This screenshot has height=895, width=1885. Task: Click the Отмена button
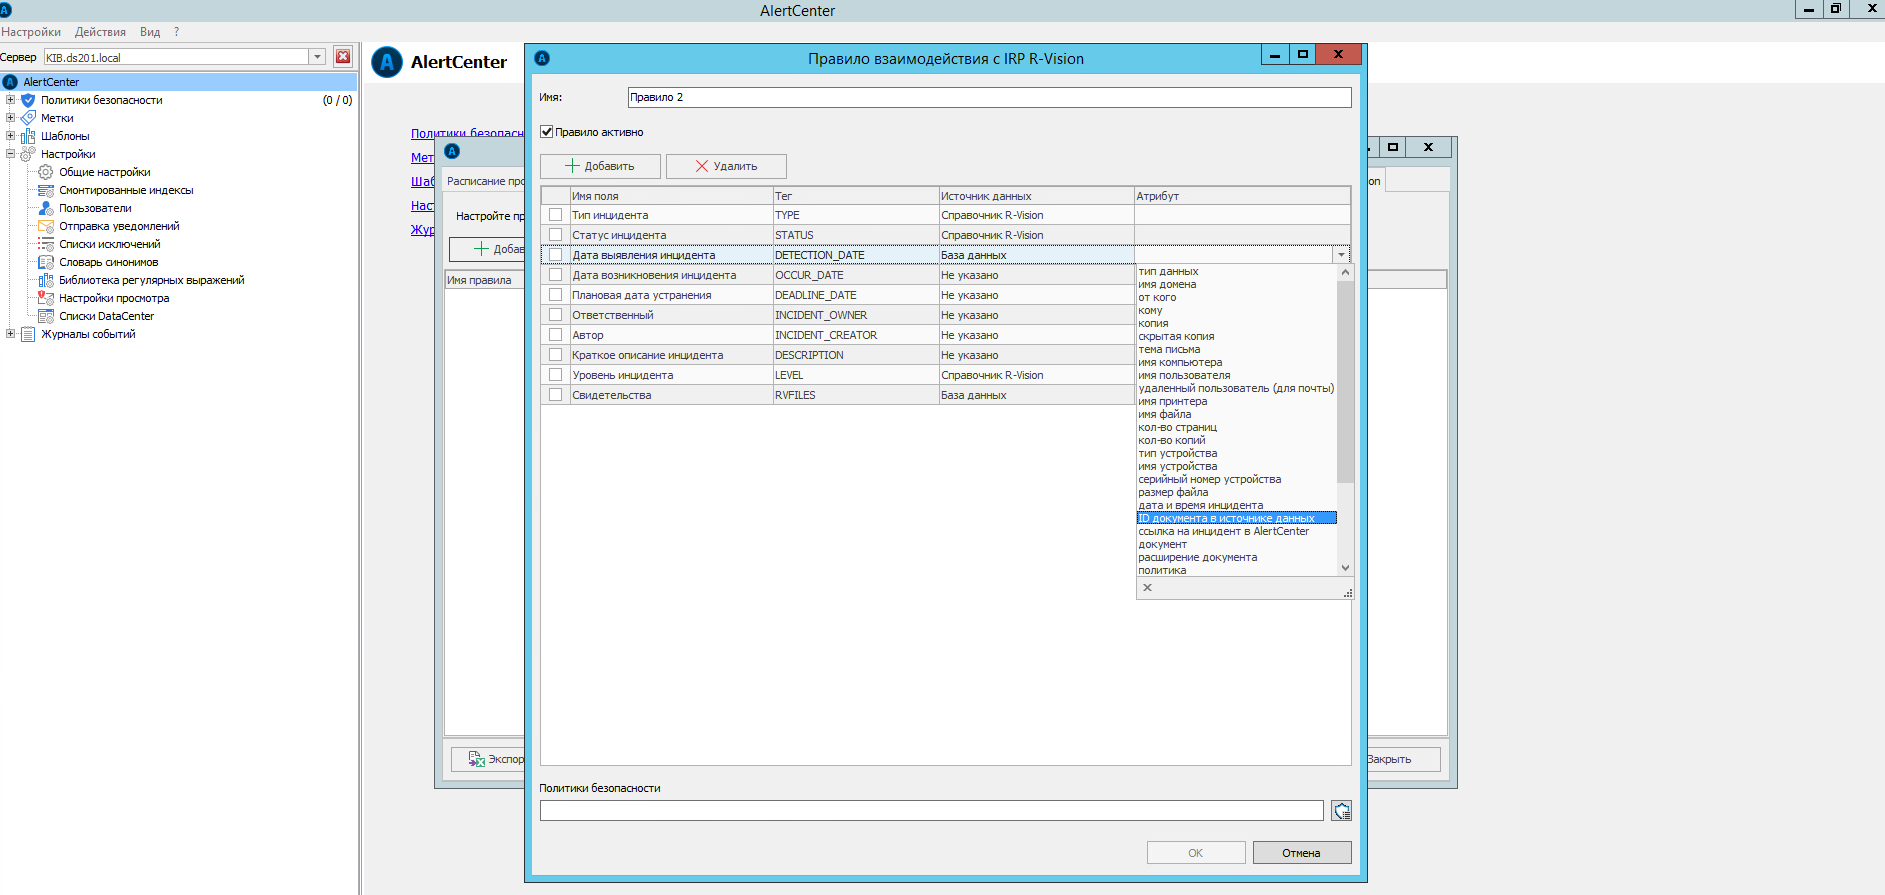(1302, 853)
